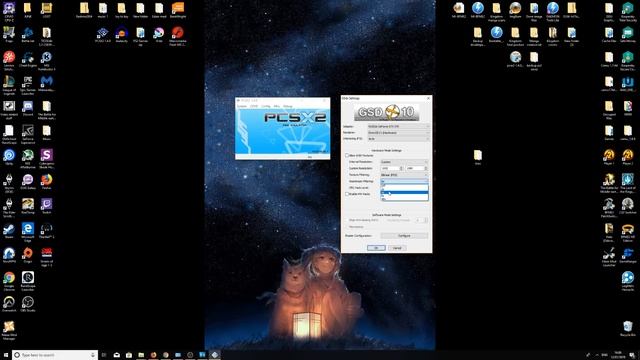The height and width of the screenshot is (360, 640).
Task: Open the Nexus Mod Manager shortcut
Action: point(9,331)
